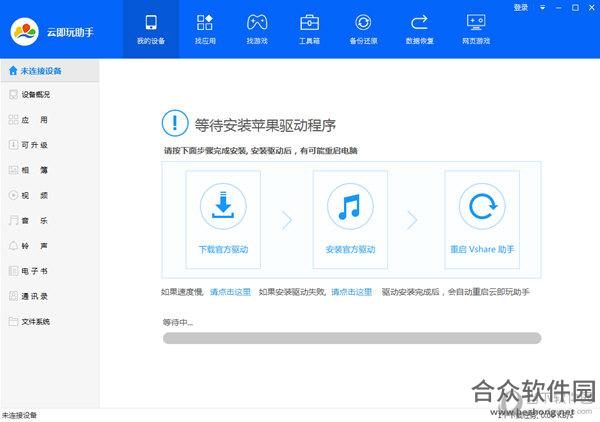Maximize the window

click(575, 8)
